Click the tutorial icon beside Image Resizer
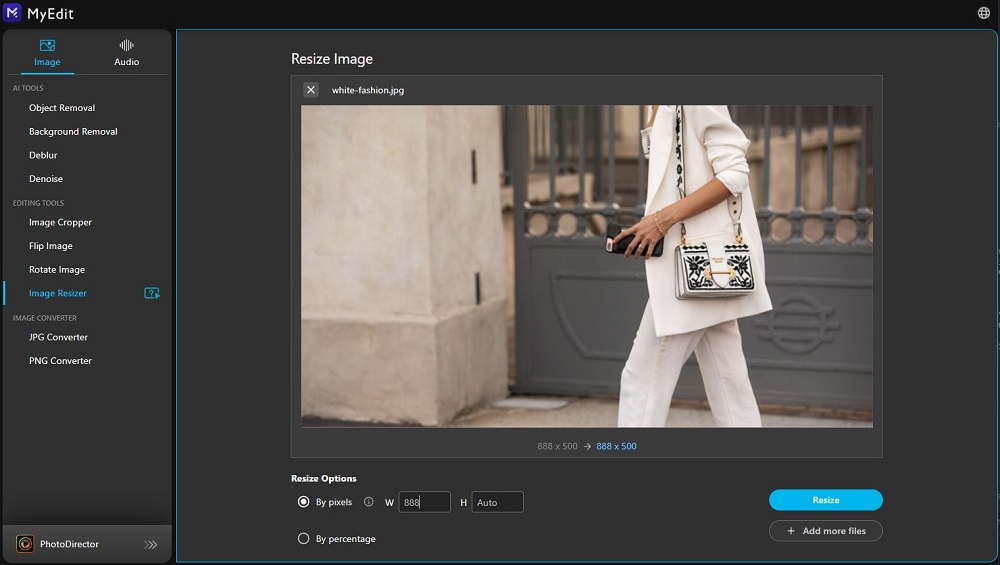This screenshot has height=565, width=1000. 152,293
